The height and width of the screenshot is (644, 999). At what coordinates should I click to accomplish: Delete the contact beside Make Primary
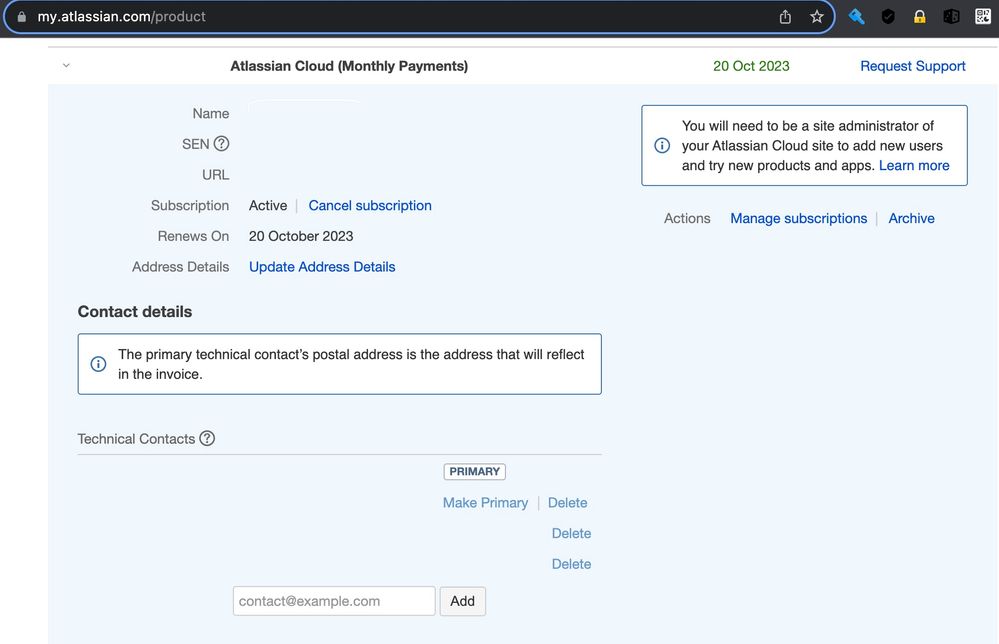pyautogui.click(x=568, y=503)
